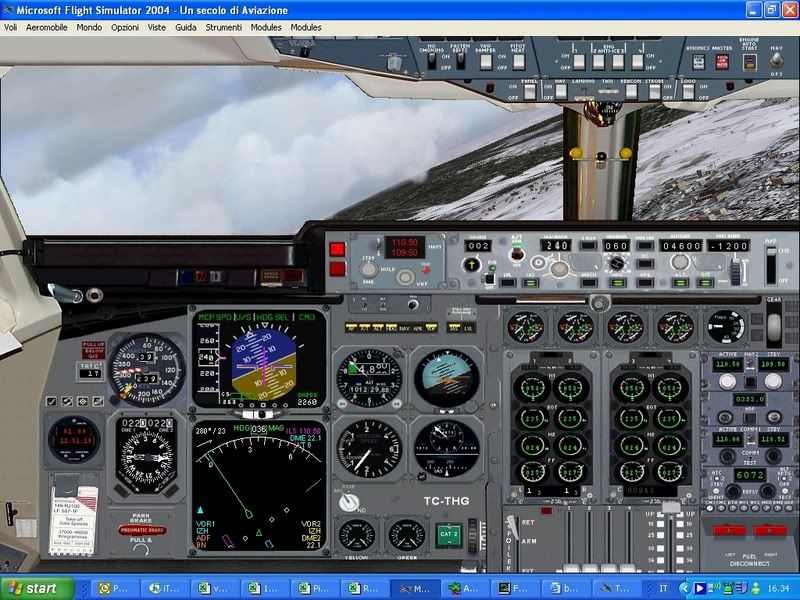Open the Mondo menu
Viewport: 800px width, 600px height.
click(x=89, y=28)
